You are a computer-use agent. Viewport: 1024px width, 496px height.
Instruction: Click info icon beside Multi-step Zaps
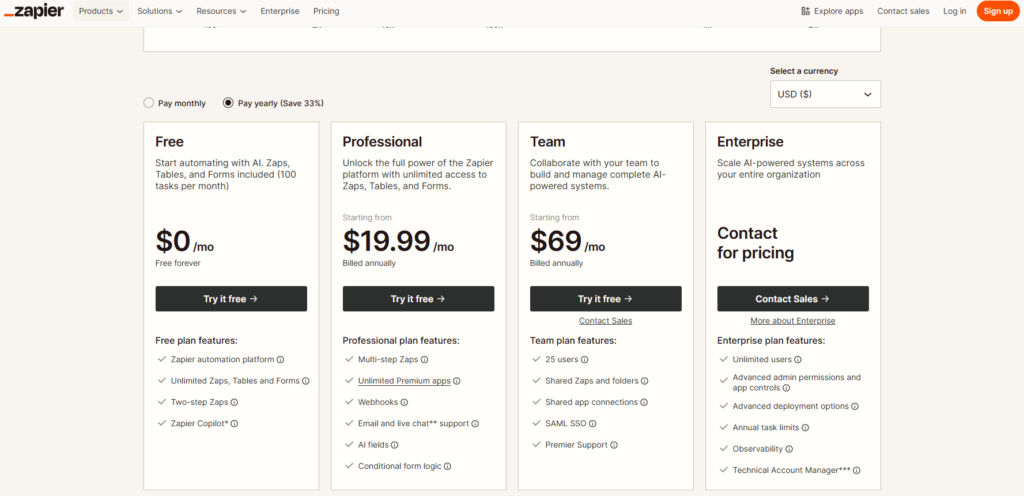(425, 359)
